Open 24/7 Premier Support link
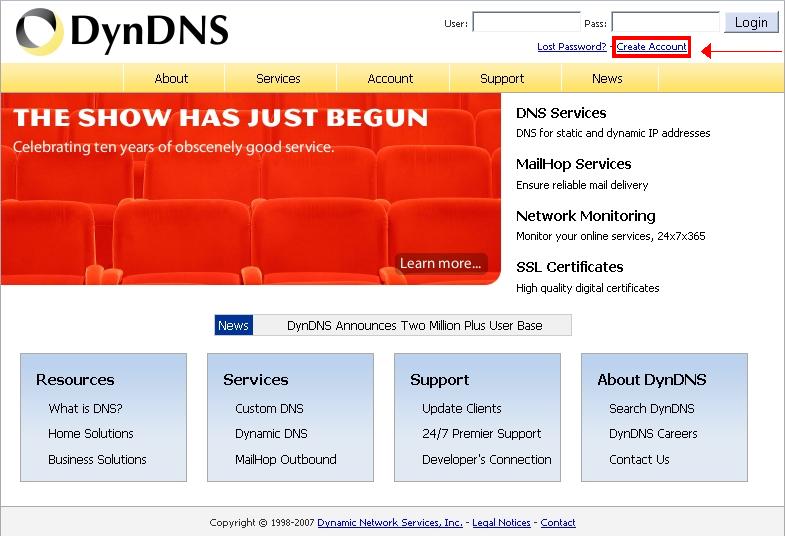The height and width of the screenshot is (536, 785). (x=482, y=433)
